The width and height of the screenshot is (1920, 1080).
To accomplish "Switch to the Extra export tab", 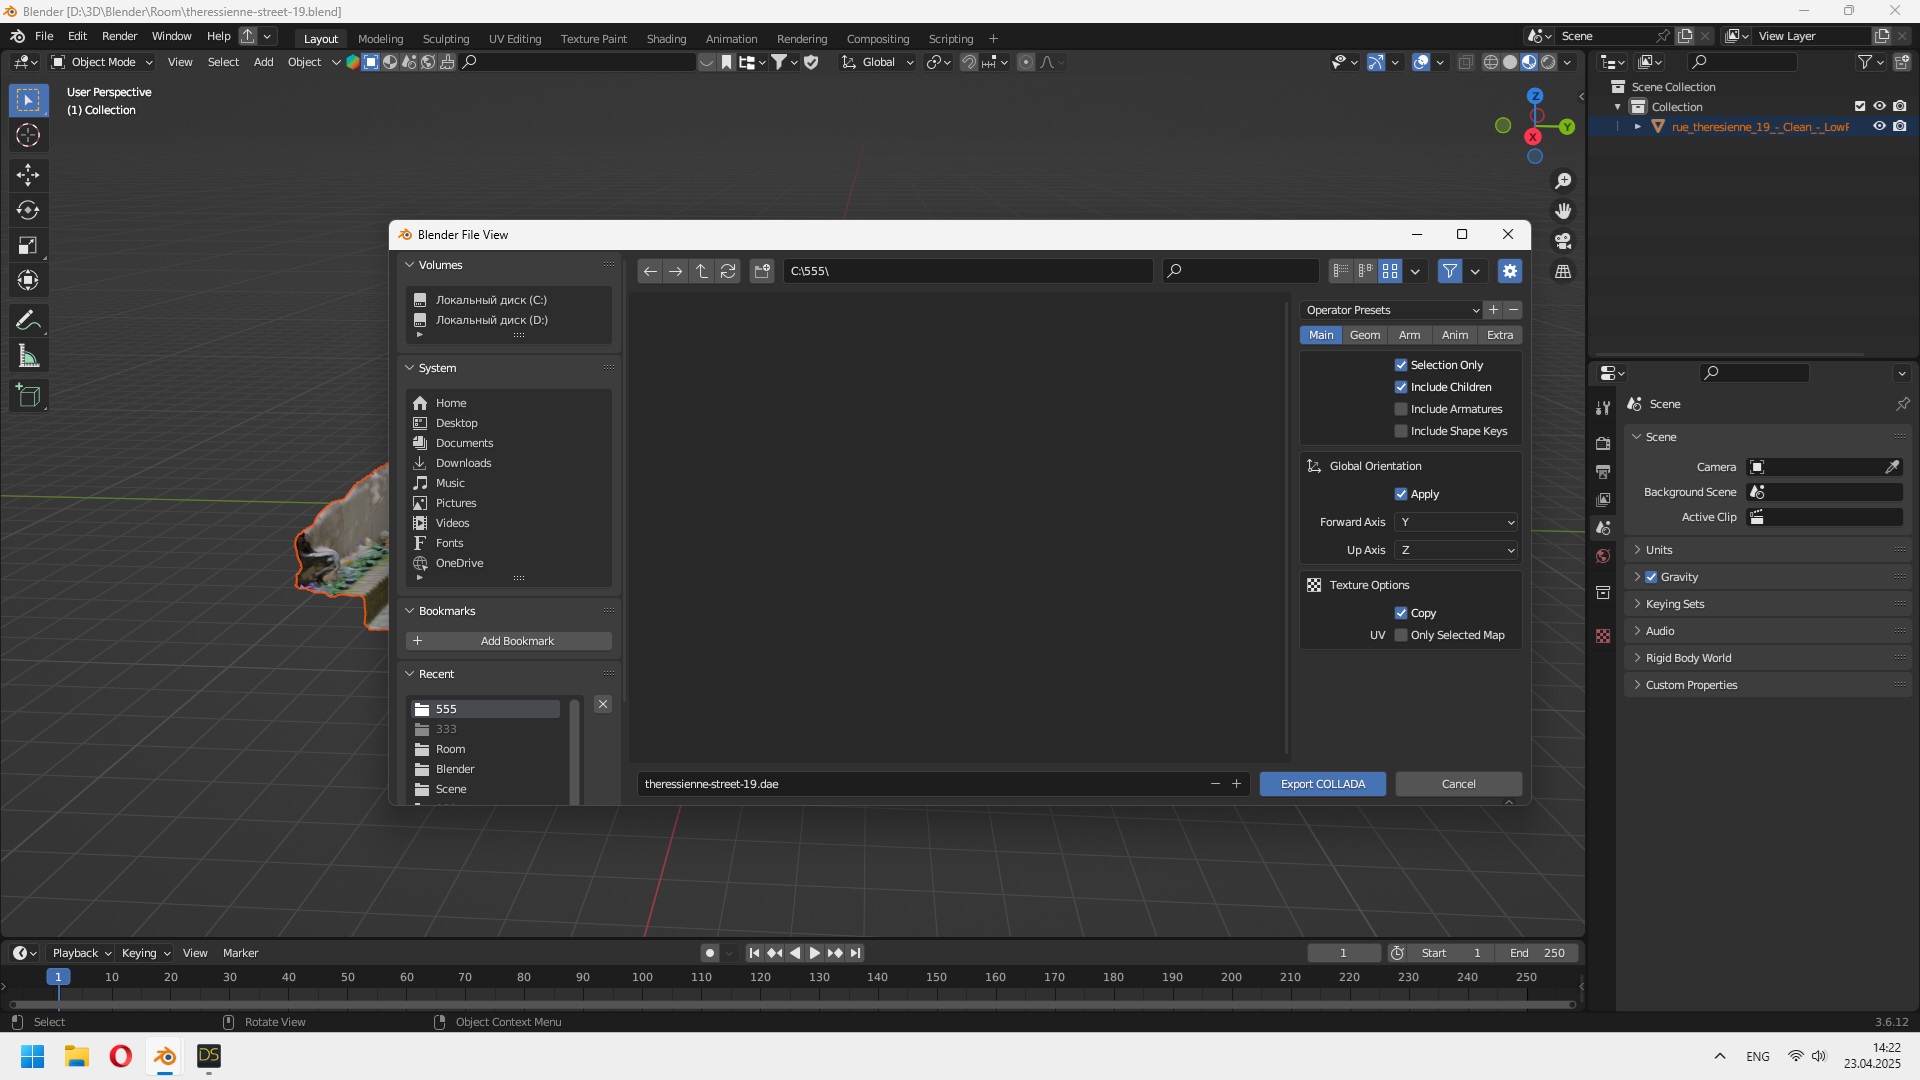I will [x=1500, y=335].
